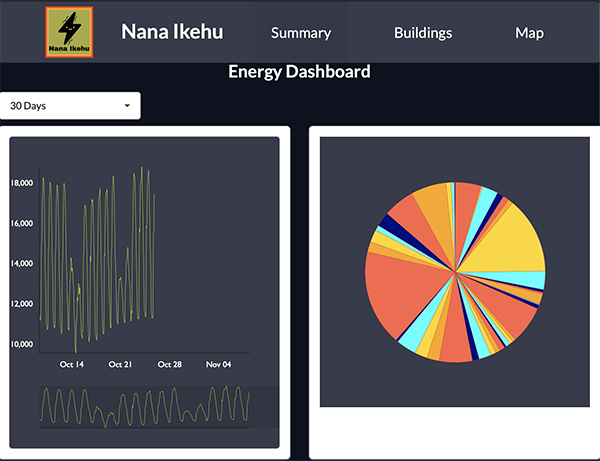Click the Oct 14 axis label
Image resolution: width=600 pixels, height=461 pixels.
pyautogui.click(x=72, y=364)
